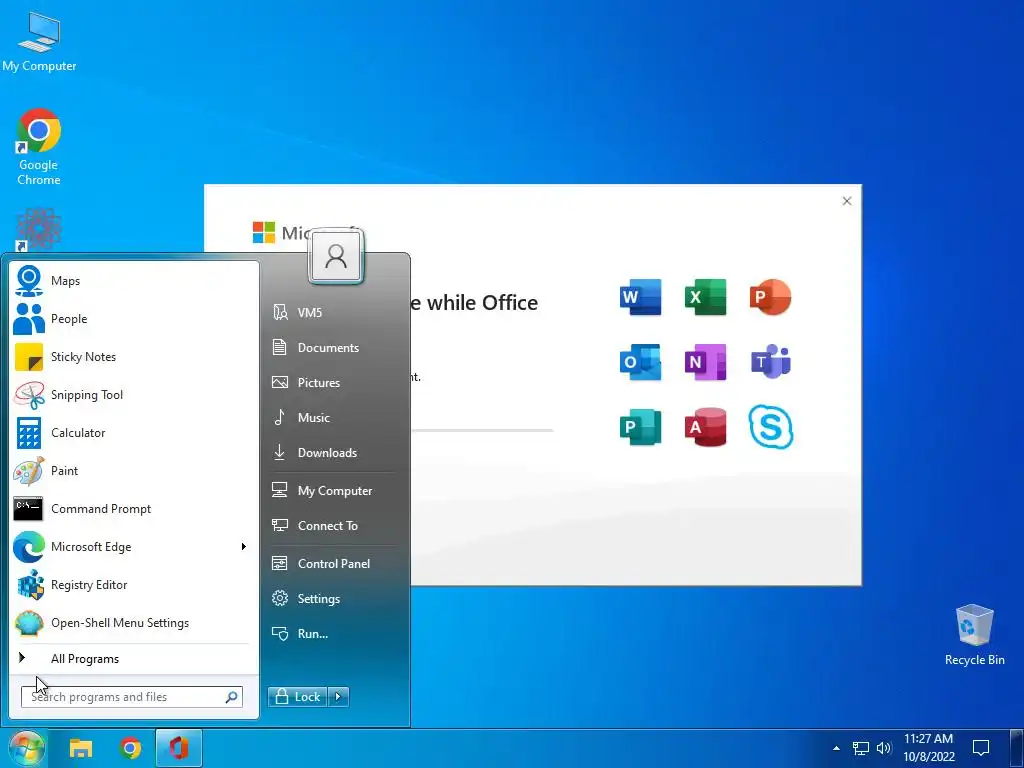1024x768 pixels.
Task: Open Control Panel from start menu
Action: (333, 564)
